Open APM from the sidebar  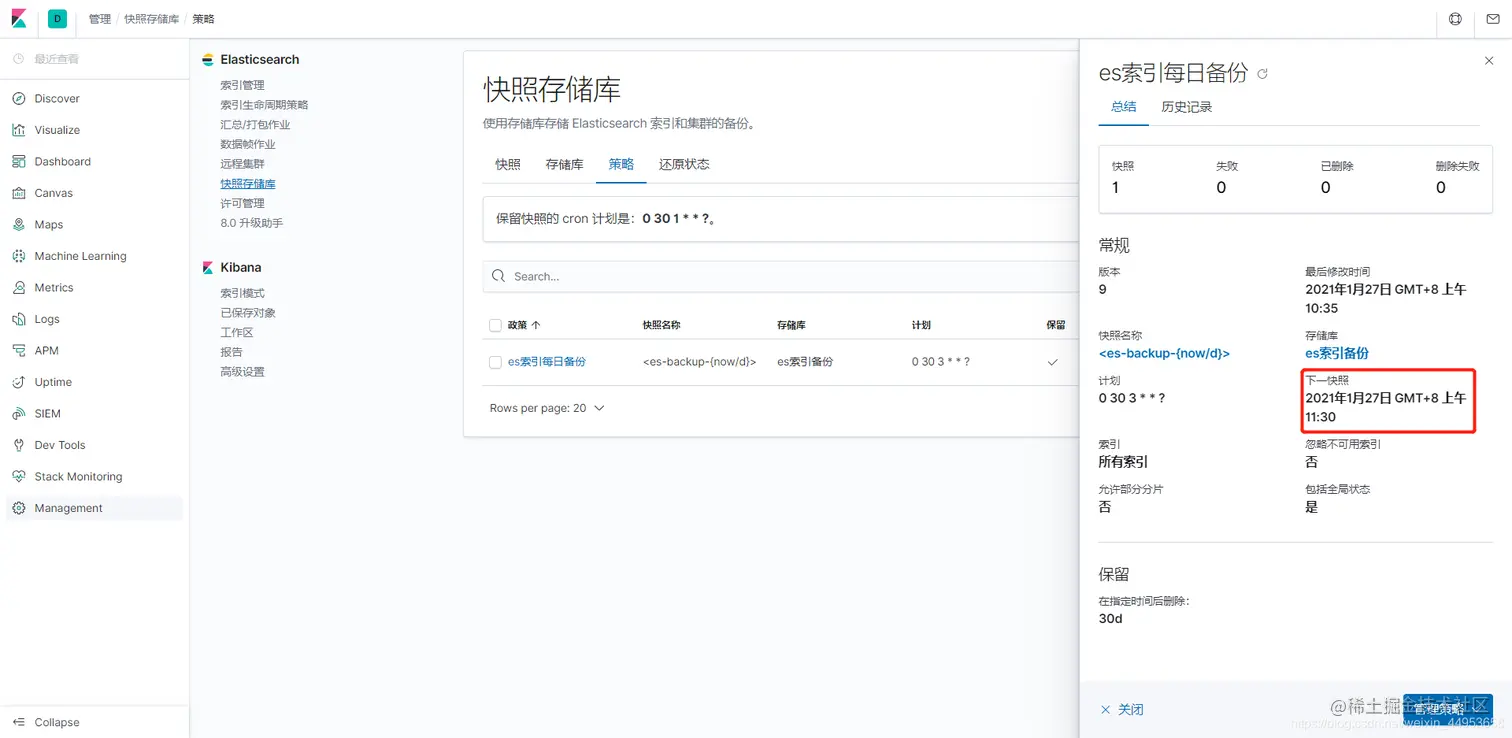[46, 351]
